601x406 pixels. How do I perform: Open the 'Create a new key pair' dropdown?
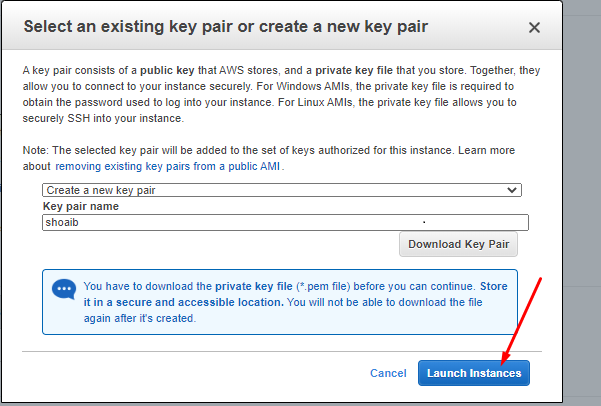[x=280, y=189]
